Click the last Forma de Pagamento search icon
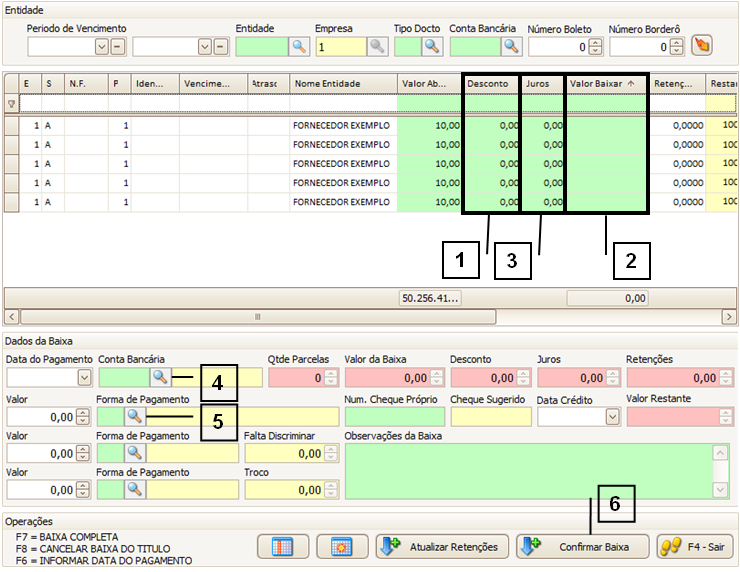Viewport: 740px width, 572px height. coord(134,489)
